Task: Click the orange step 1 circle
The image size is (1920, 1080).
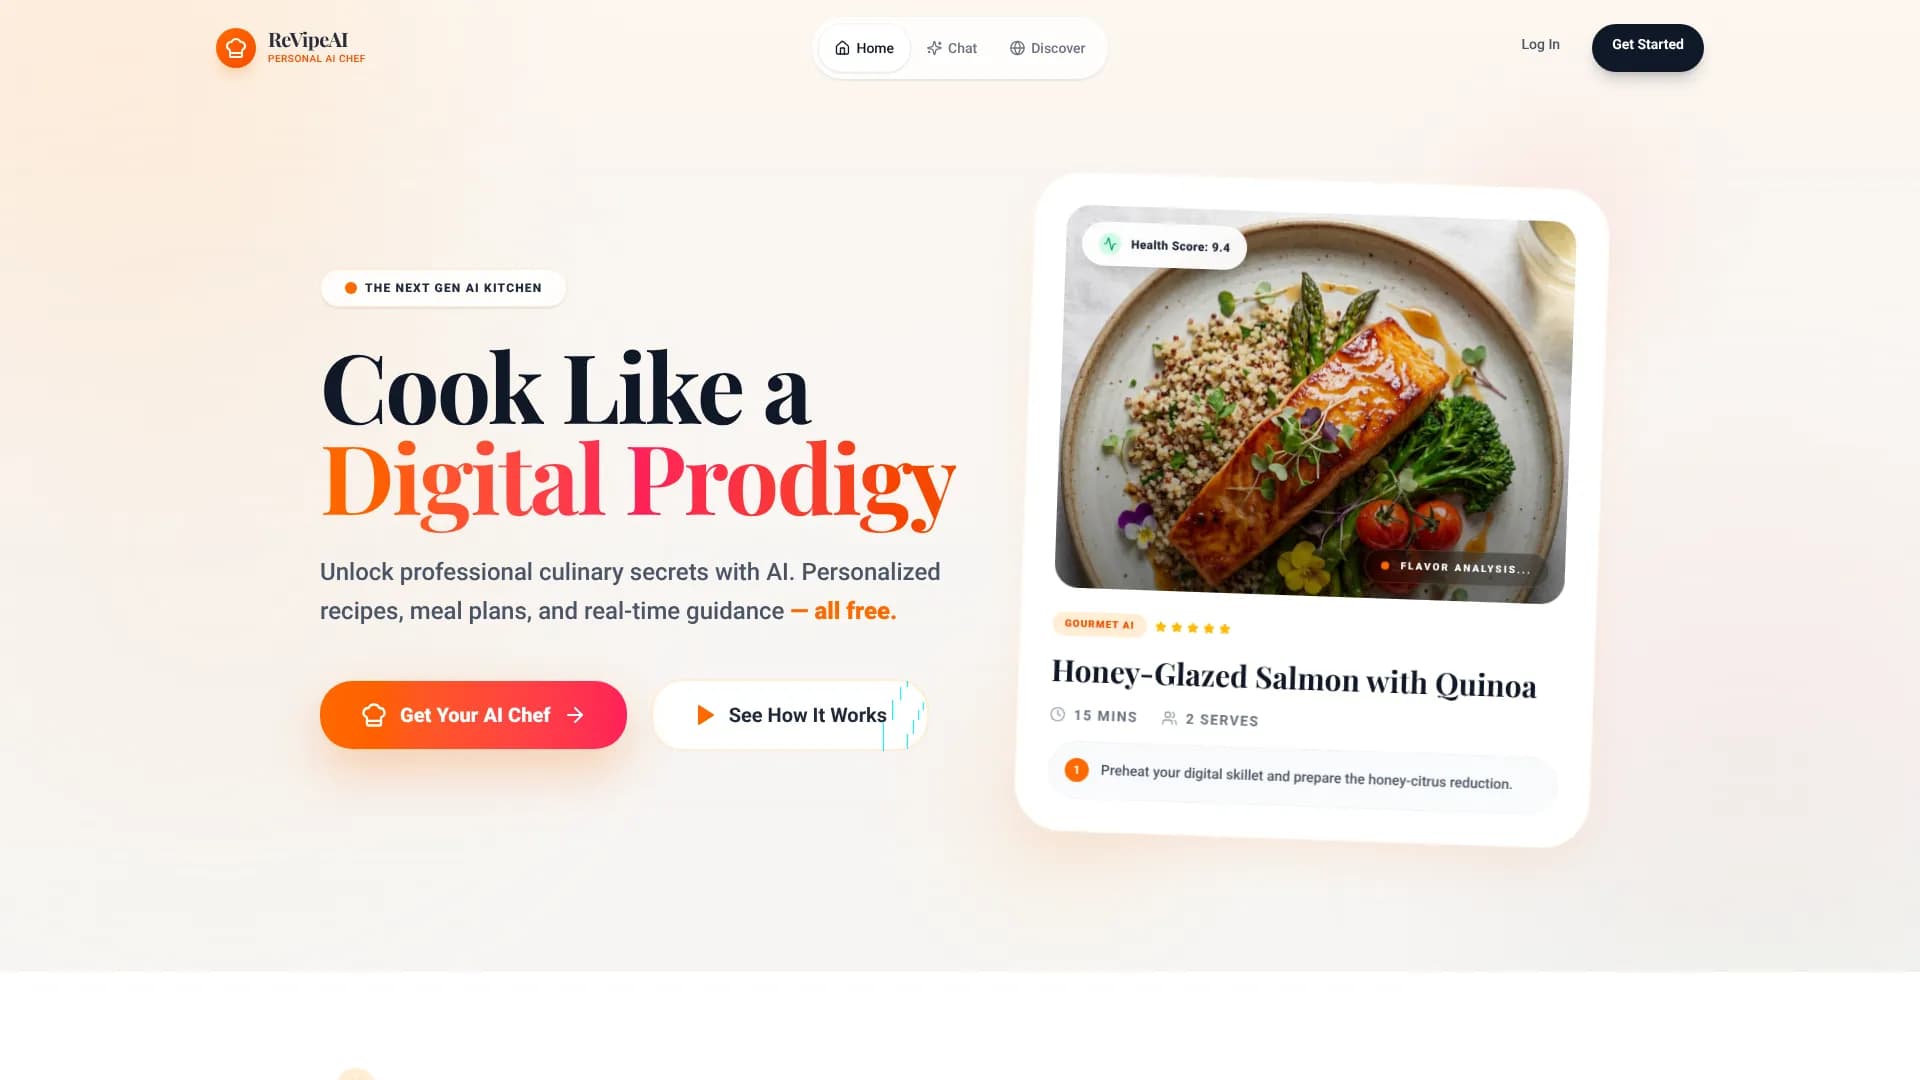Action: point(1076,770)
